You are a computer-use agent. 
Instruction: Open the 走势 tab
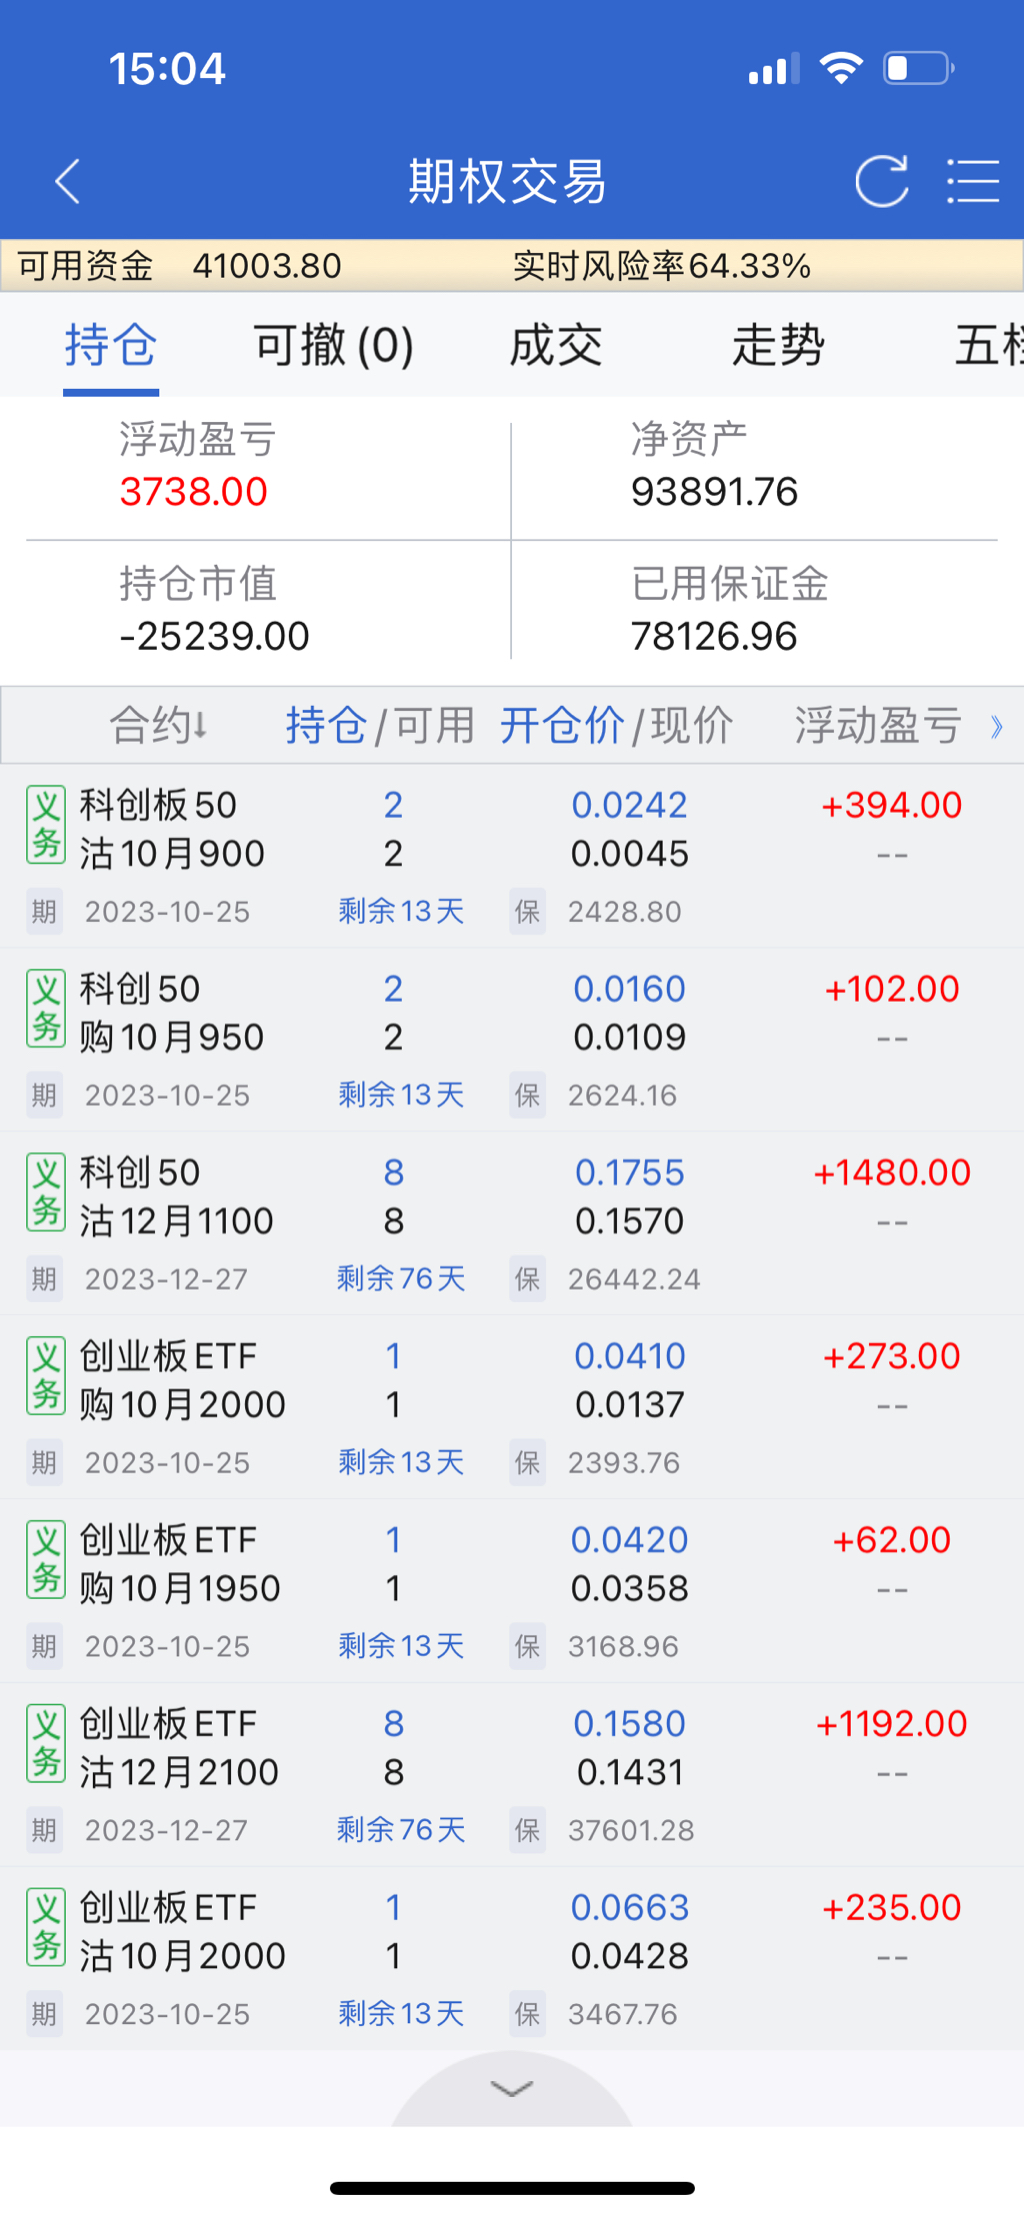778,346
